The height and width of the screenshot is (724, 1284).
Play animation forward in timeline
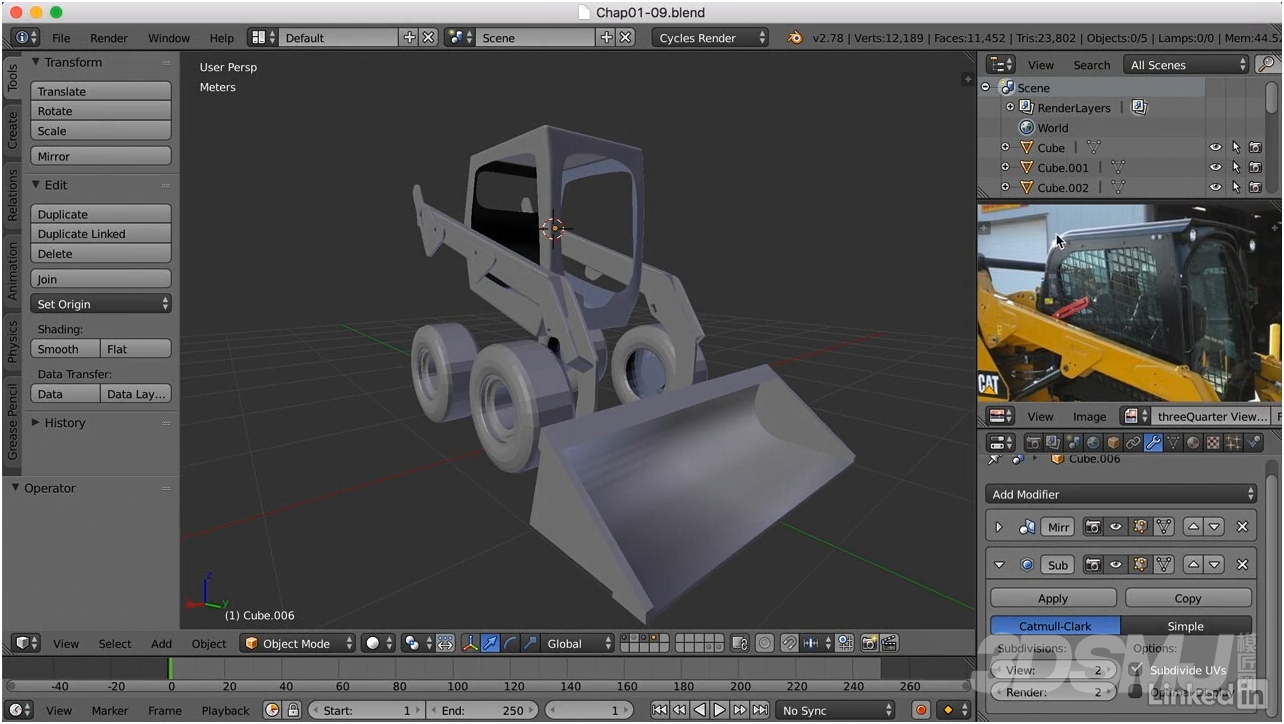click(720, 710)
